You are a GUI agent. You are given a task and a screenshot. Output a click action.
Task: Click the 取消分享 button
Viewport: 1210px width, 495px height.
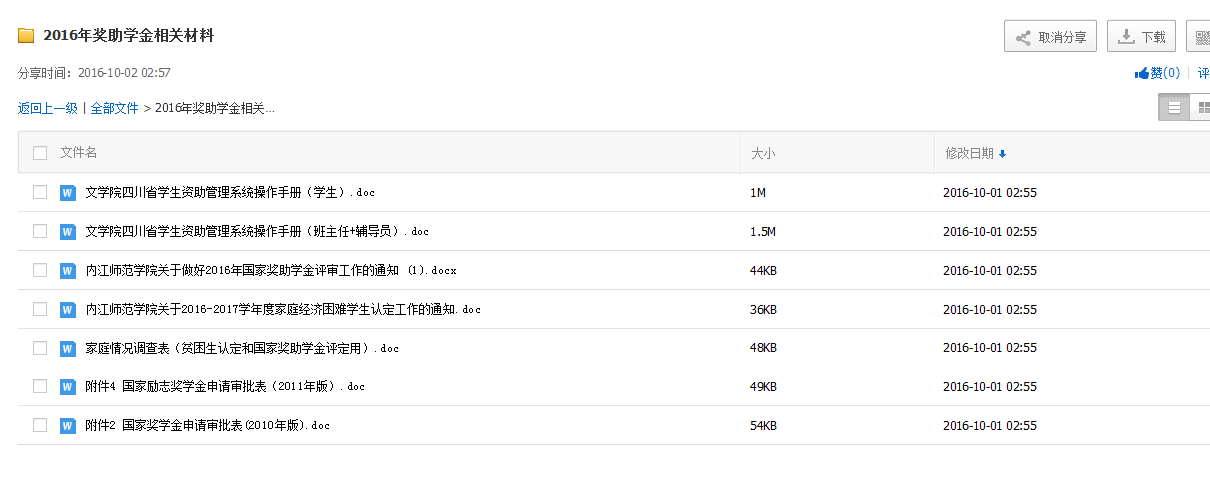pyautogui.click(x=1050, y=37)
